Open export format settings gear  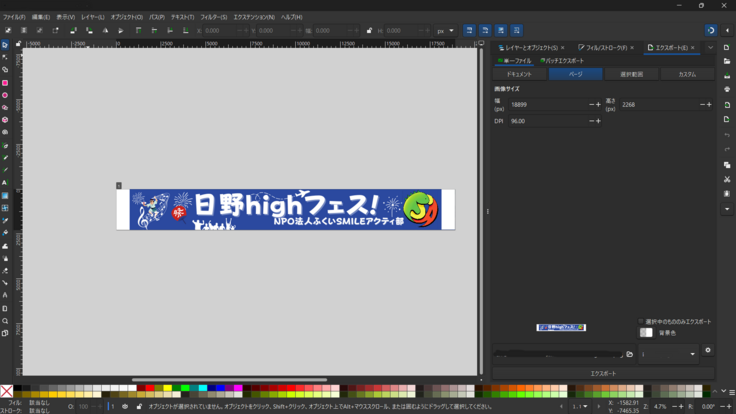coord(708,351)
